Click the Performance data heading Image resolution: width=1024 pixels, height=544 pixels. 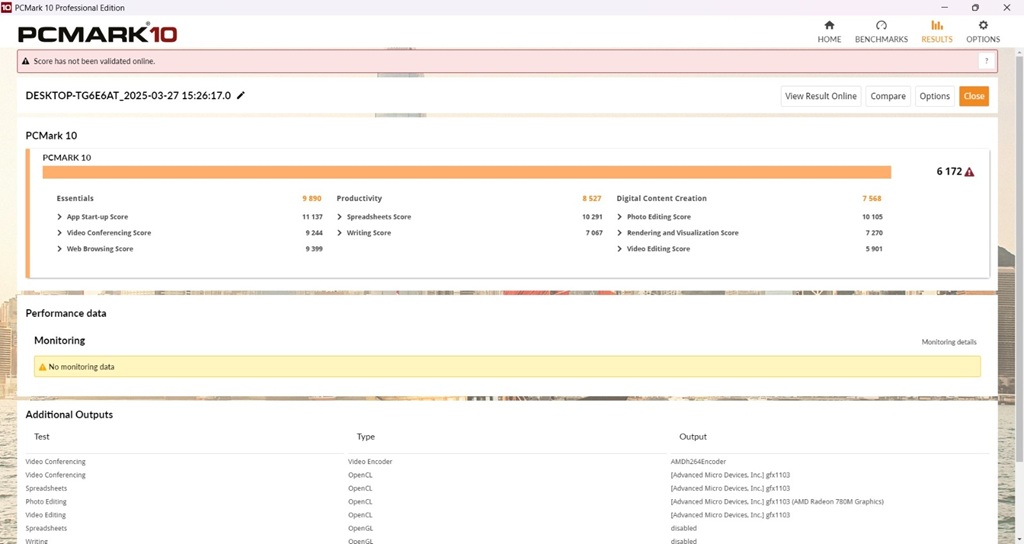point(66,313)
